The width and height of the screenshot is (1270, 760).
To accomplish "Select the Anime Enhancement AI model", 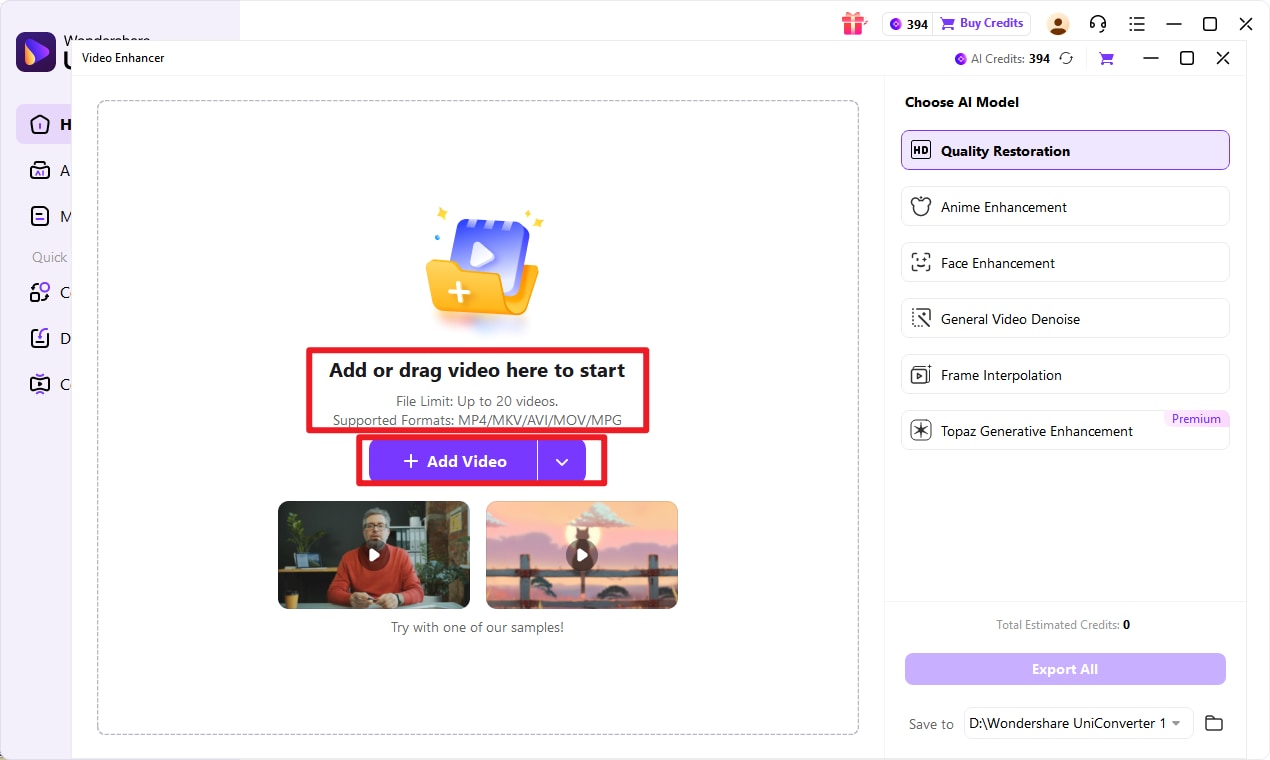I will pos(1064,206).
